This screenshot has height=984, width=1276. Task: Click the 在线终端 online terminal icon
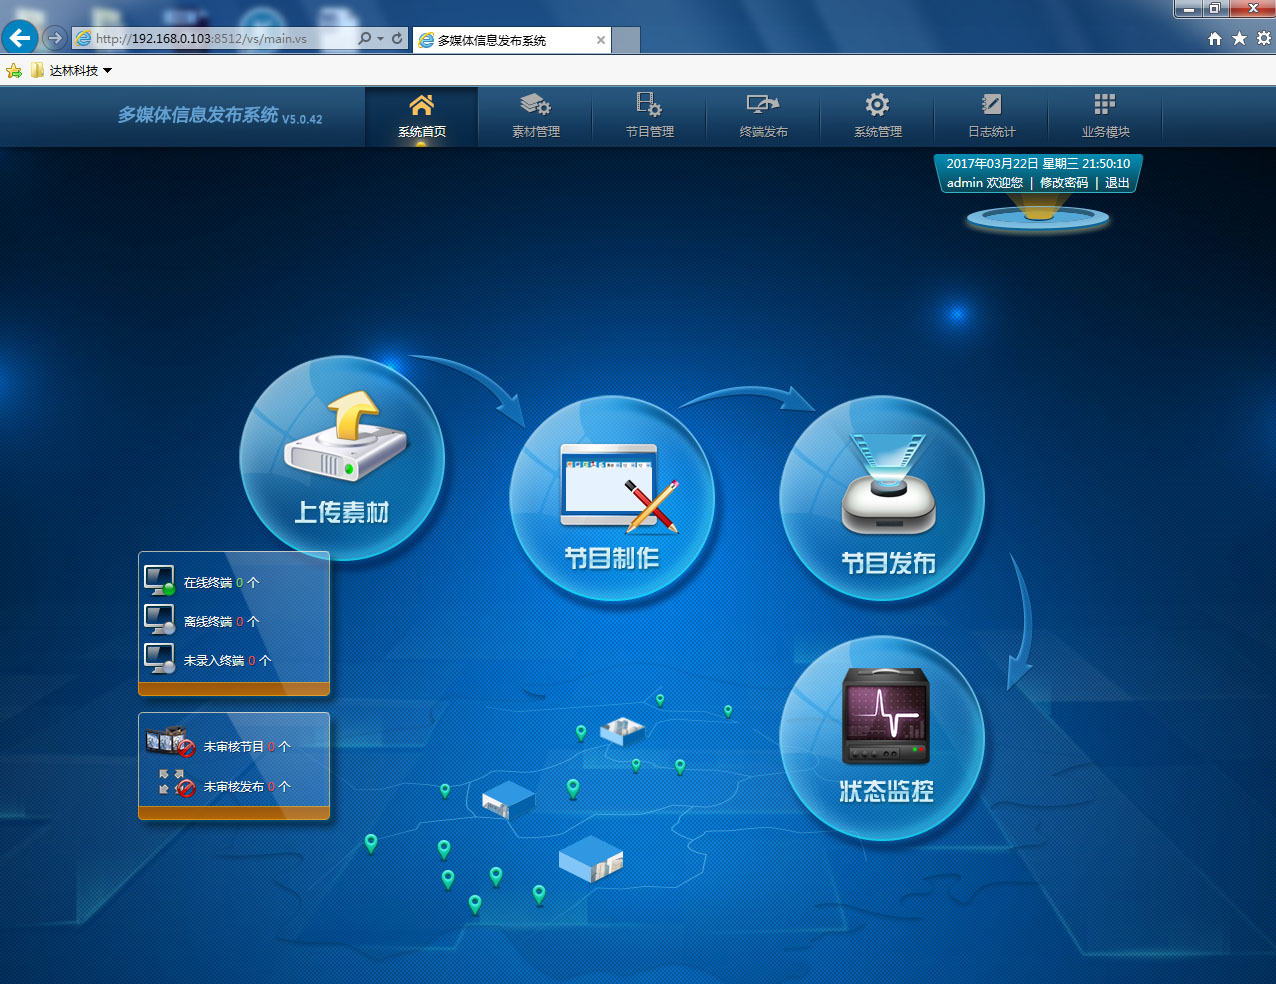click(x=159, y=581)
